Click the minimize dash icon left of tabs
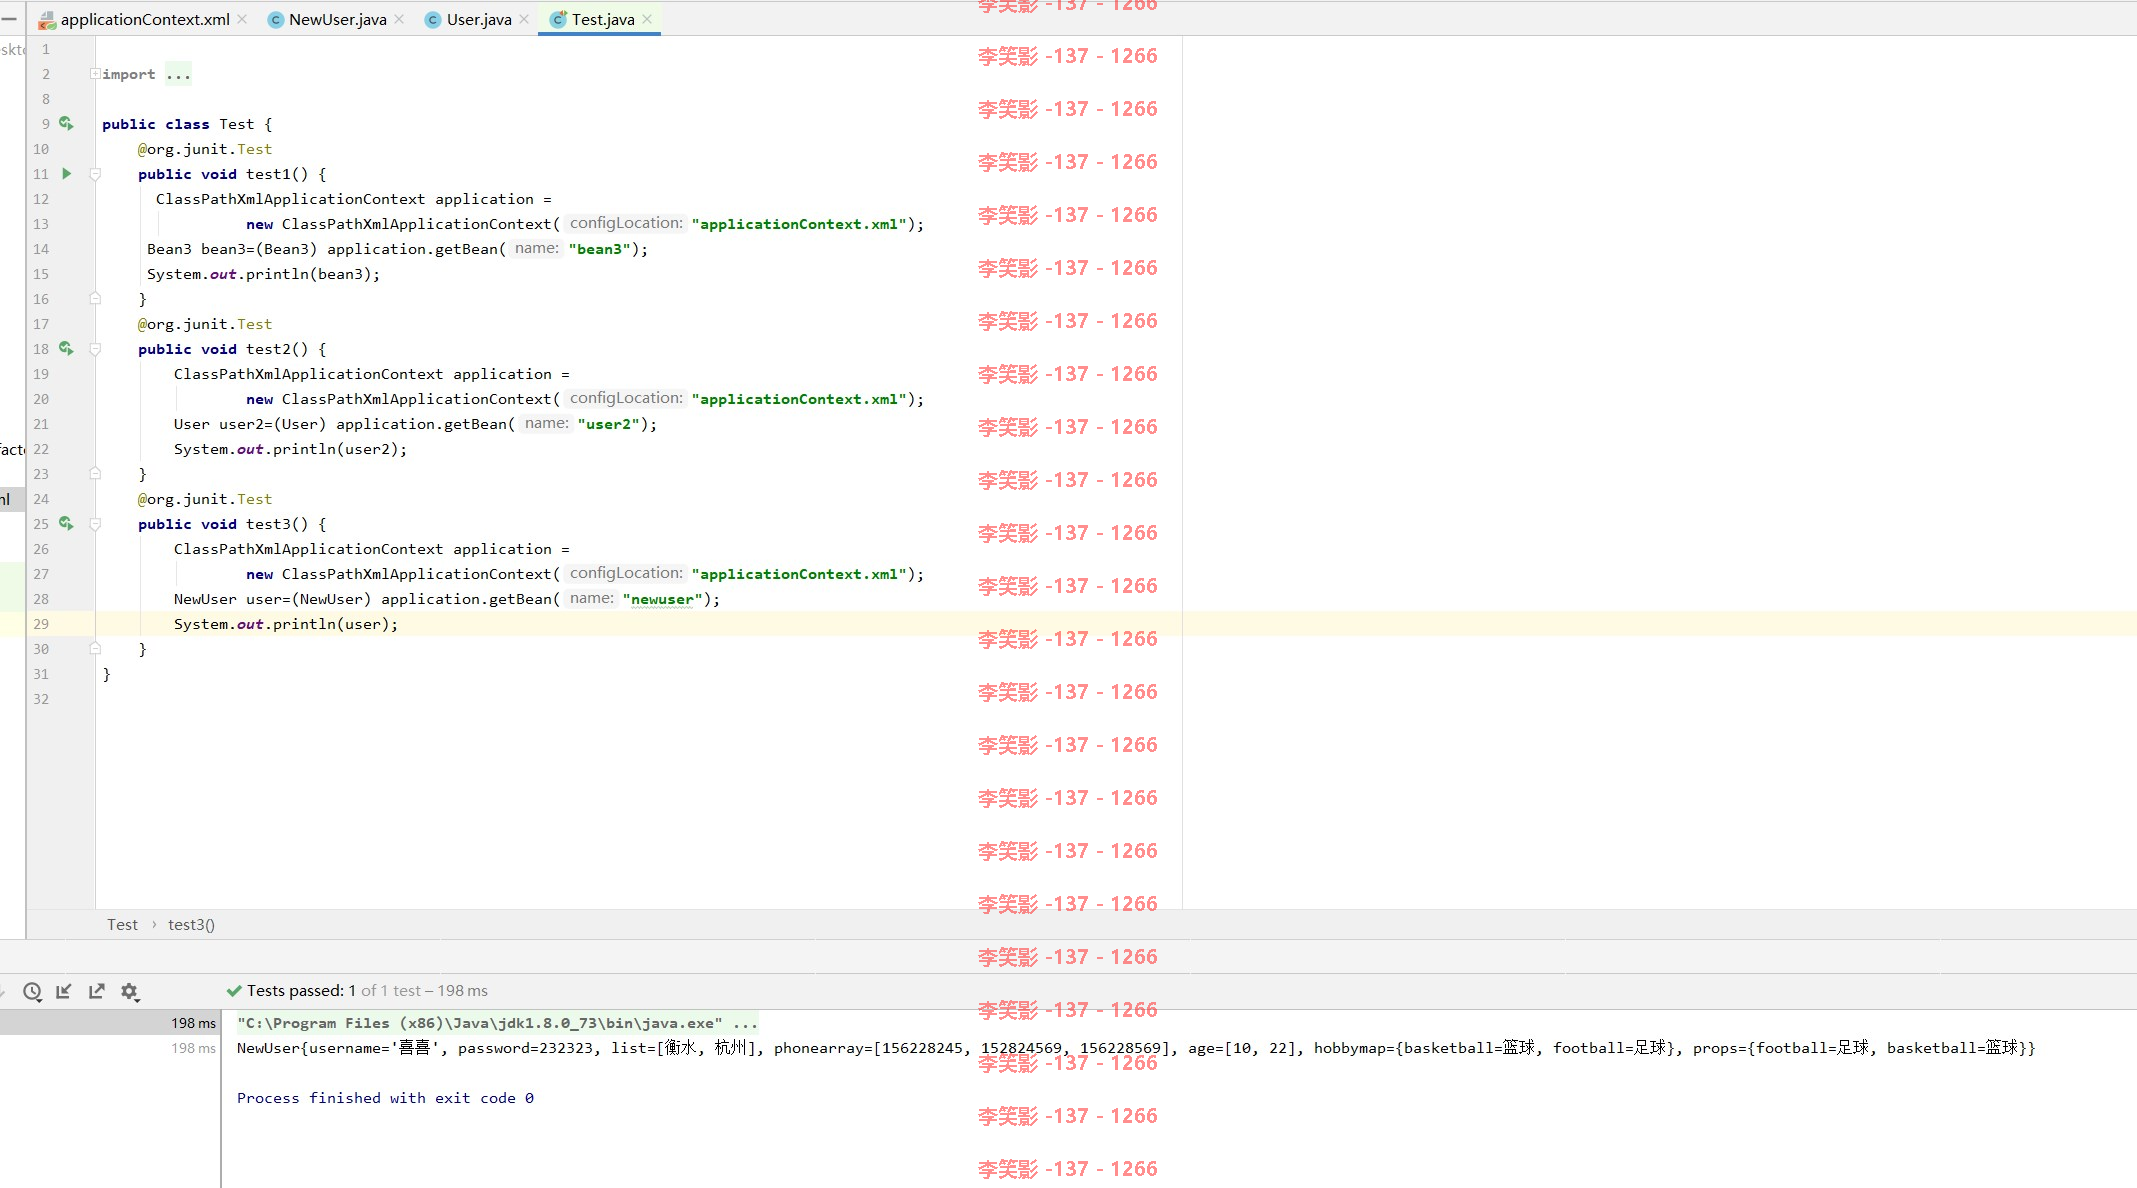This screenshot has height=1188, width=2137. coord(9,19)
